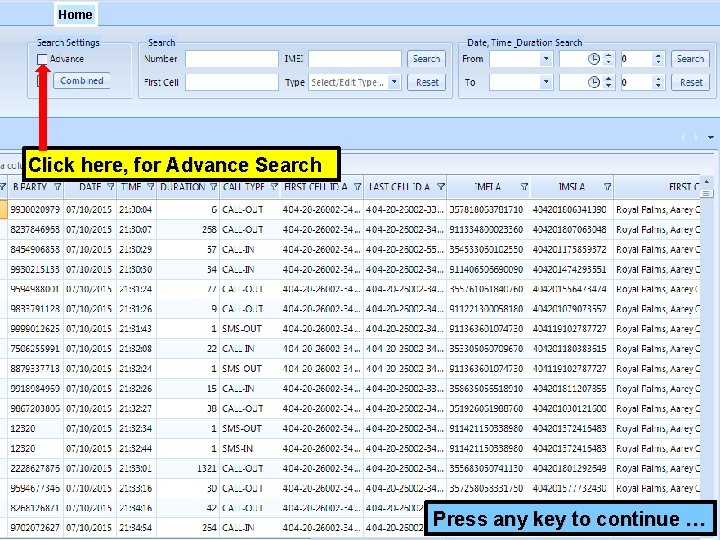Click the clock icon in To time field
Image resolution: width=720 pixels, height=540 pixels.
[x=594, y=82]
